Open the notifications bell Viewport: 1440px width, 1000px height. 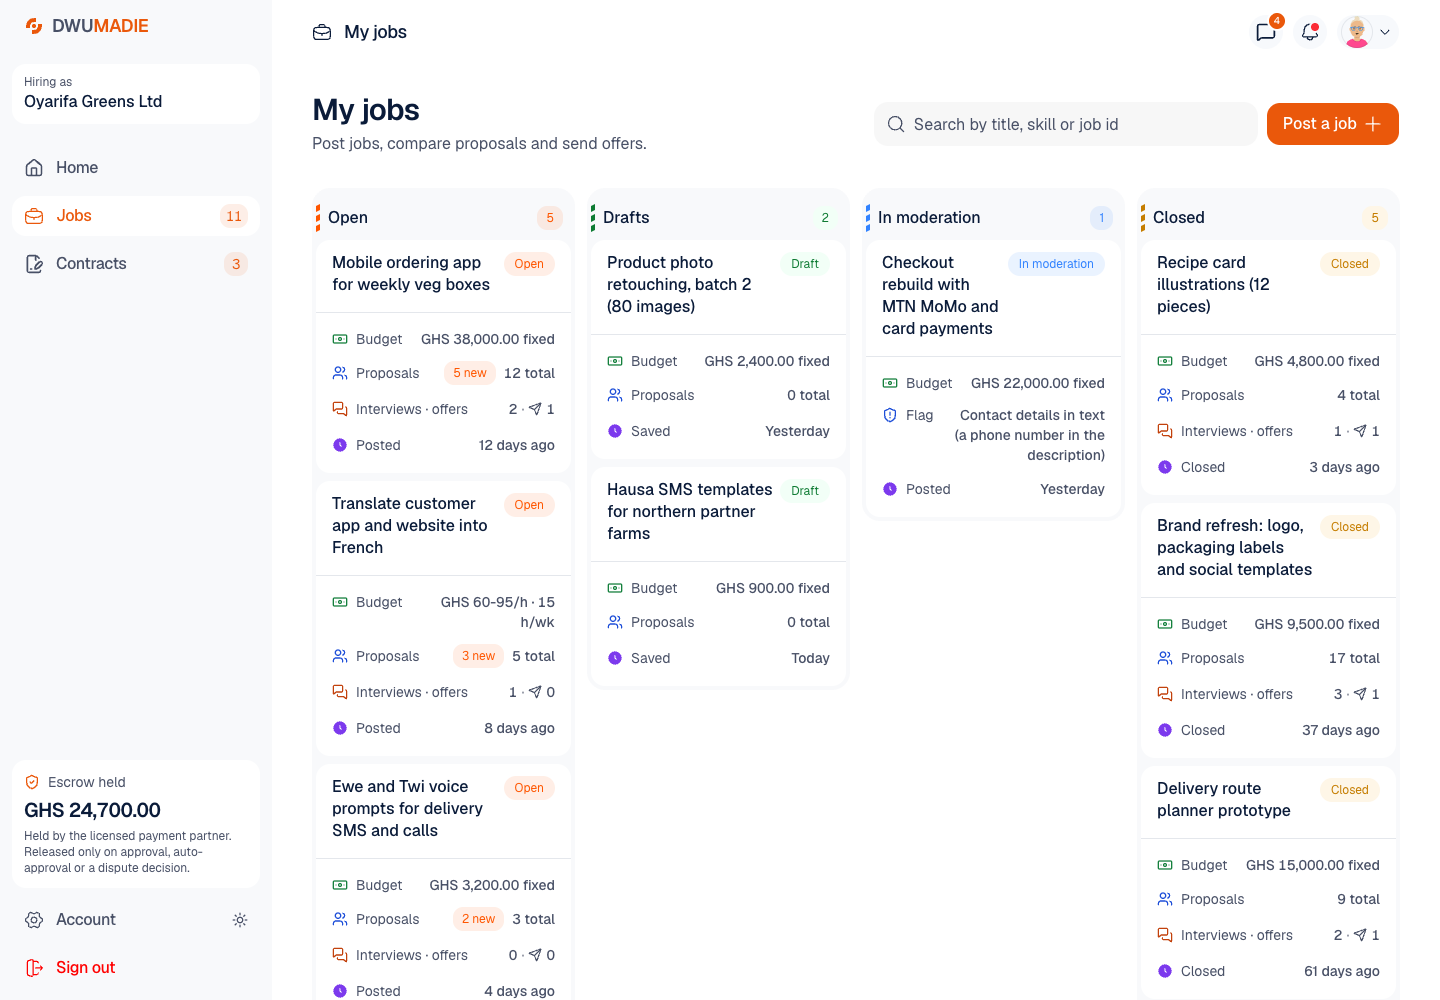(1310, 32)
